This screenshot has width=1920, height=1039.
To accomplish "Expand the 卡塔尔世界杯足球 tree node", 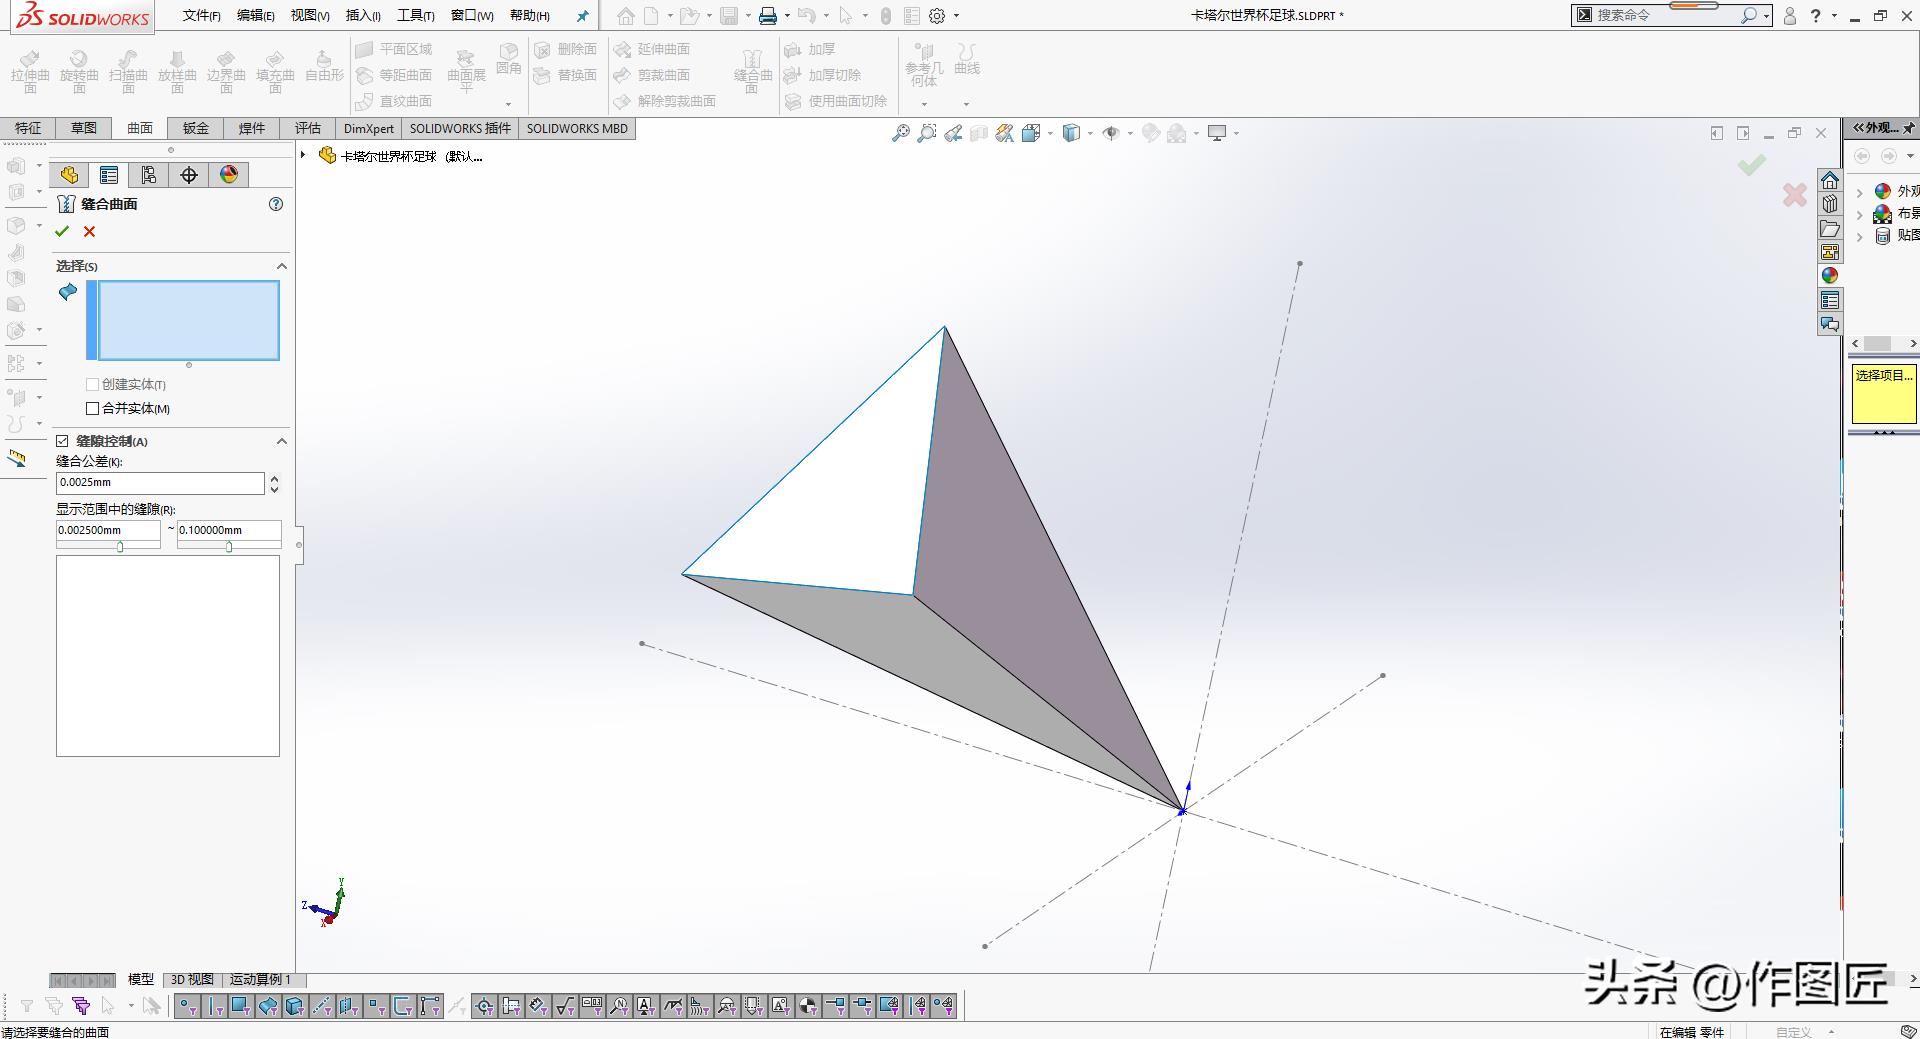I will click(303, 155).
